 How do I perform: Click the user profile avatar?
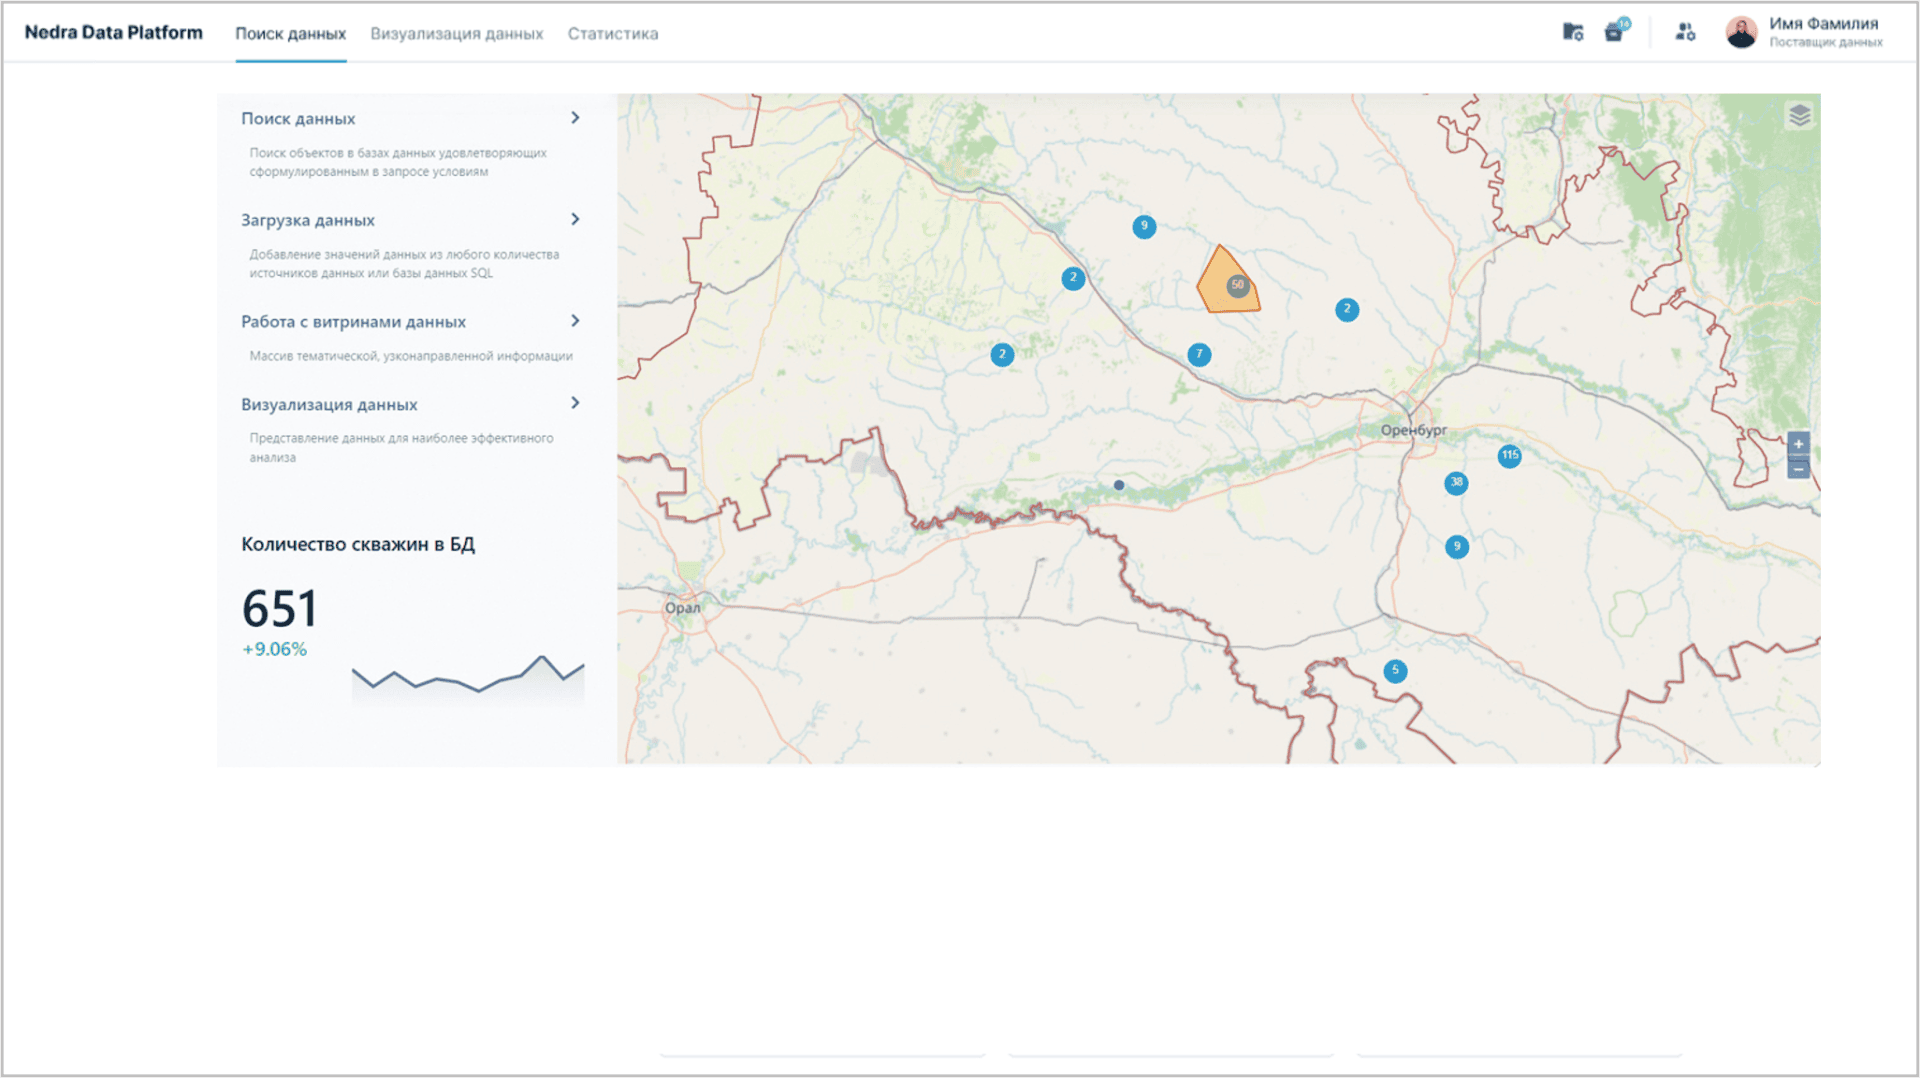click(1741, 32)
